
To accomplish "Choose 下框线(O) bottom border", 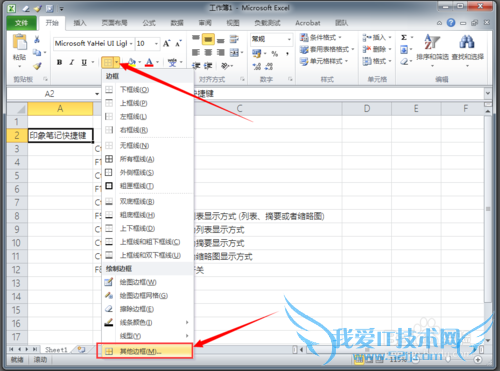I will [x=148, y=90].
